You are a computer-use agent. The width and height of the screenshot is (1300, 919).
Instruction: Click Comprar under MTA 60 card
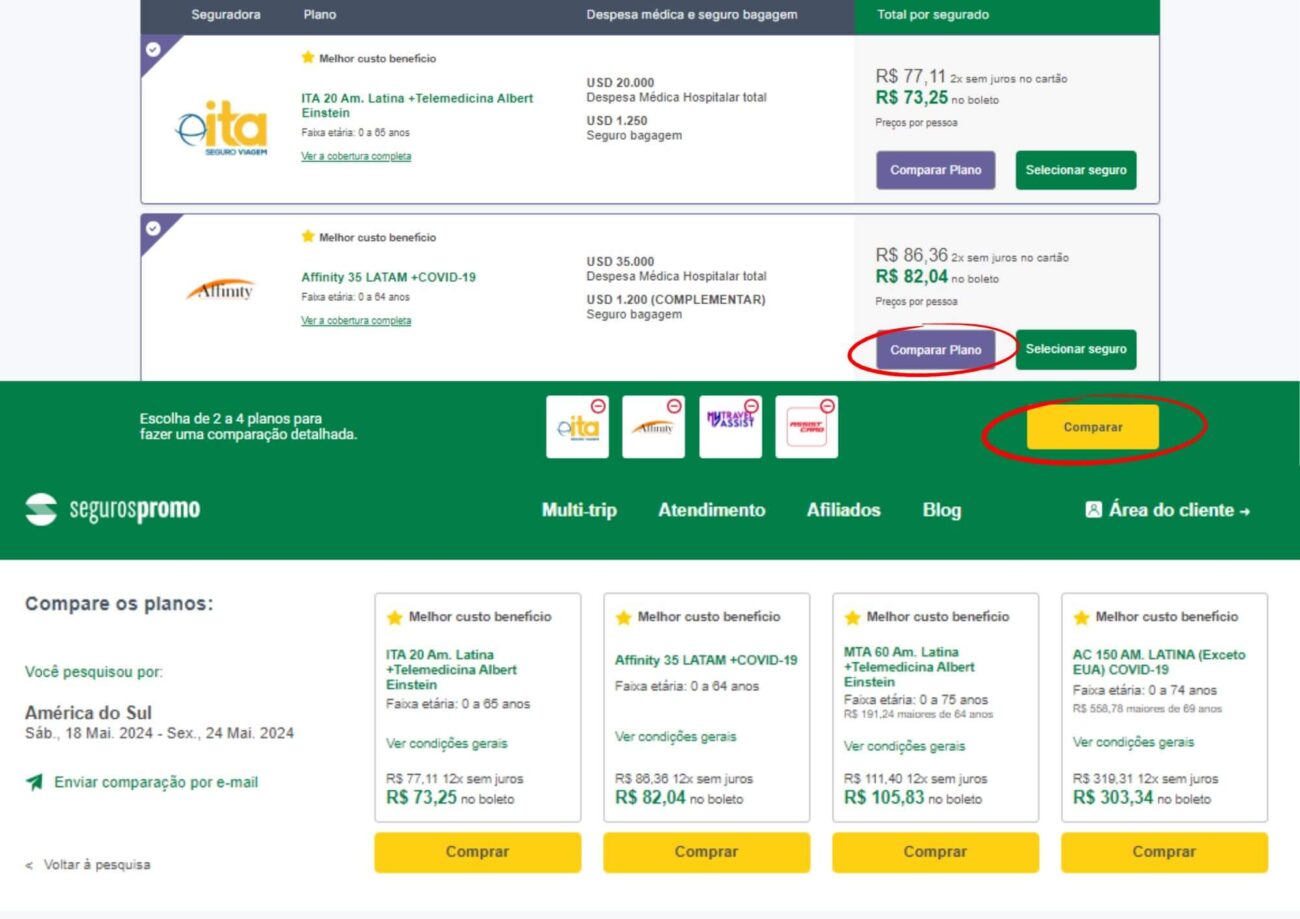click(935, 852)
